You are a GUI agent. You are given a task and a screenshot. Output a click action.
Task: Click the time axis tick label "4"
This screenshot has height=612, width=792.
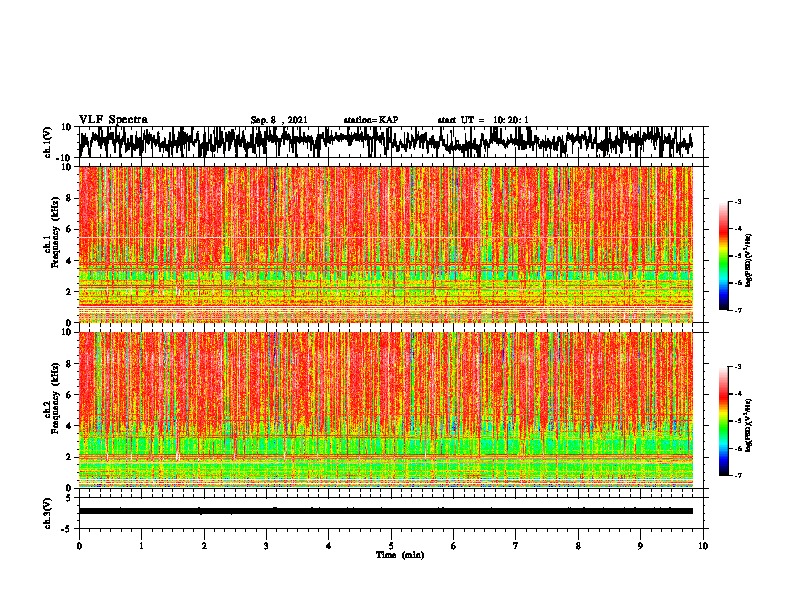click(x=328, y=546)
